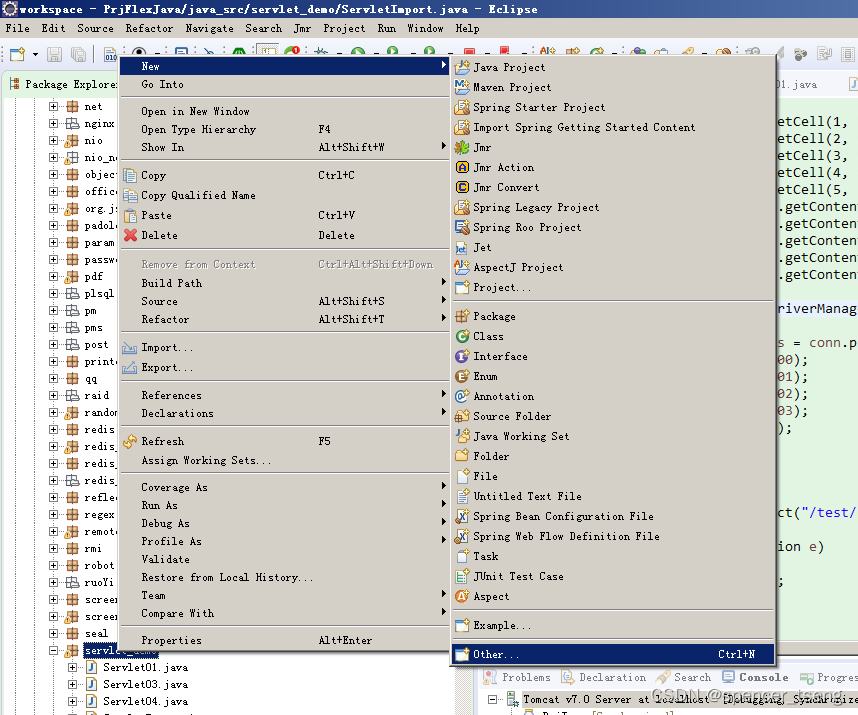
Task: Open the File menu
Action: point(18,28)
